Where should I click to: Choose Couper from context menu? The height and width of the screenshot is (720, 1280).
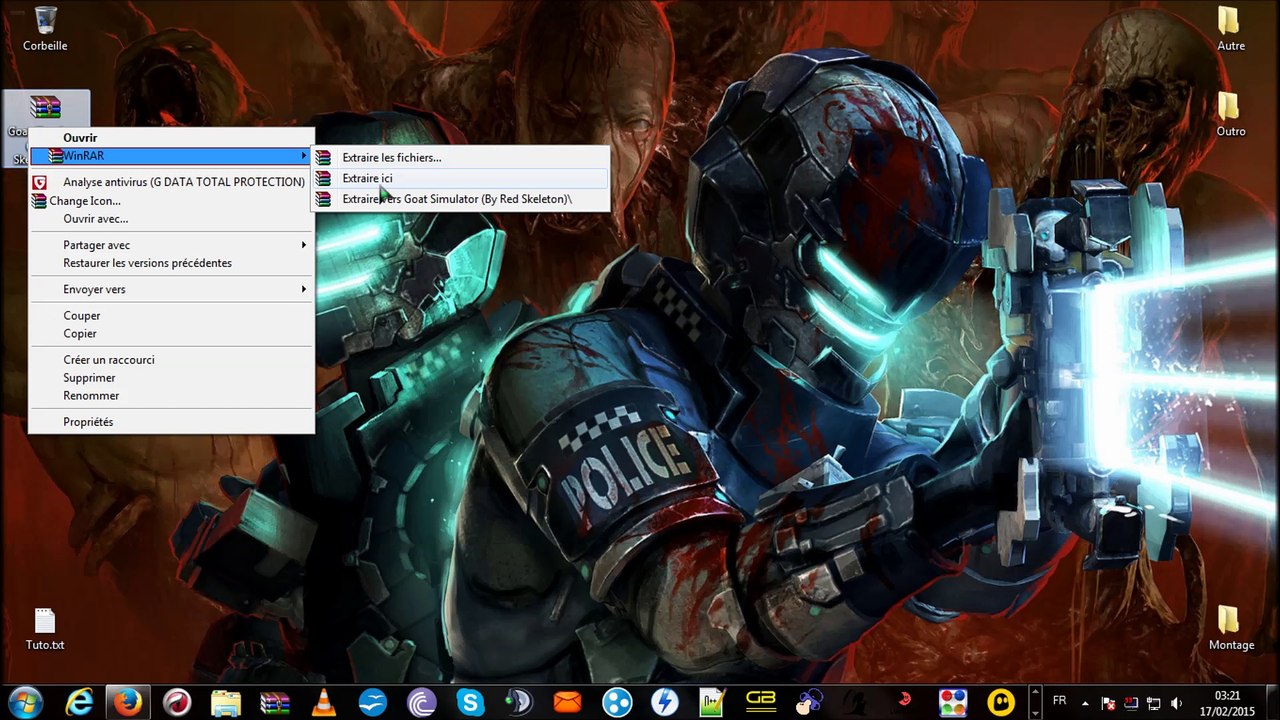click(x=171, y=316)
